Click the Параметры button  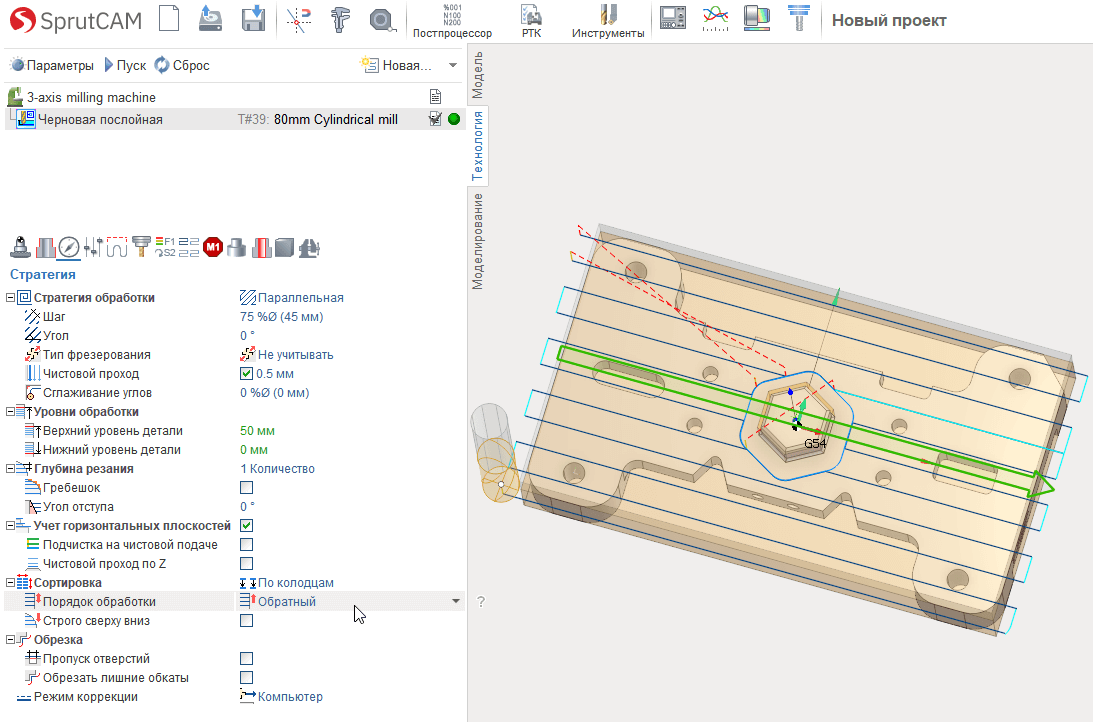coord(52,66)
